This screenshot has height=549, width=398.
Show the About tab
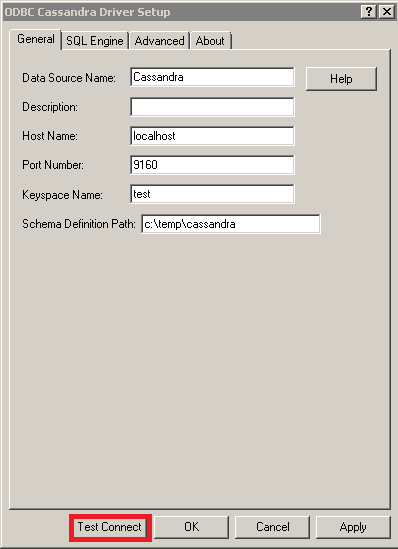tap(210, 41)
